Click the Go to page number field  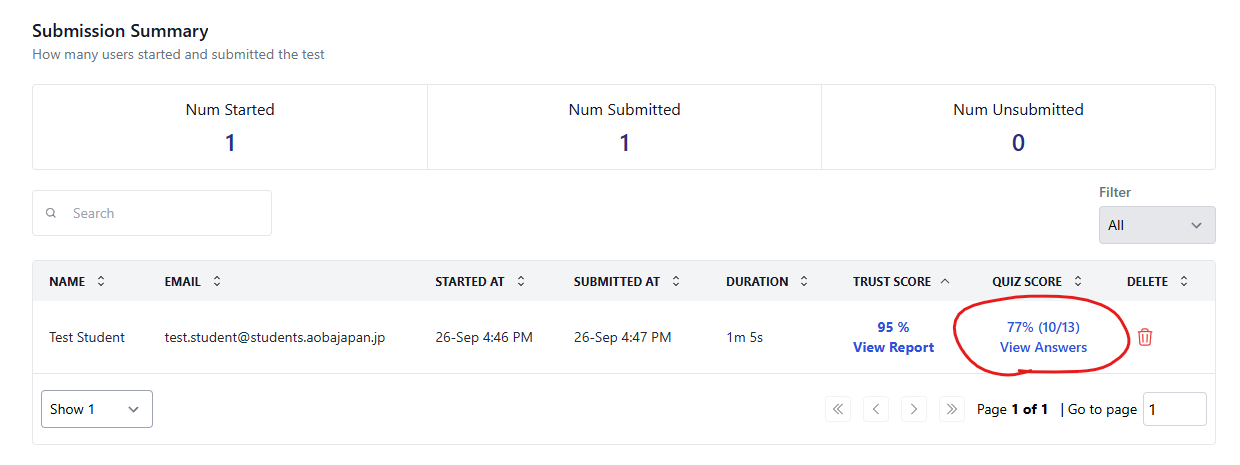click(x=1174, y=409)
